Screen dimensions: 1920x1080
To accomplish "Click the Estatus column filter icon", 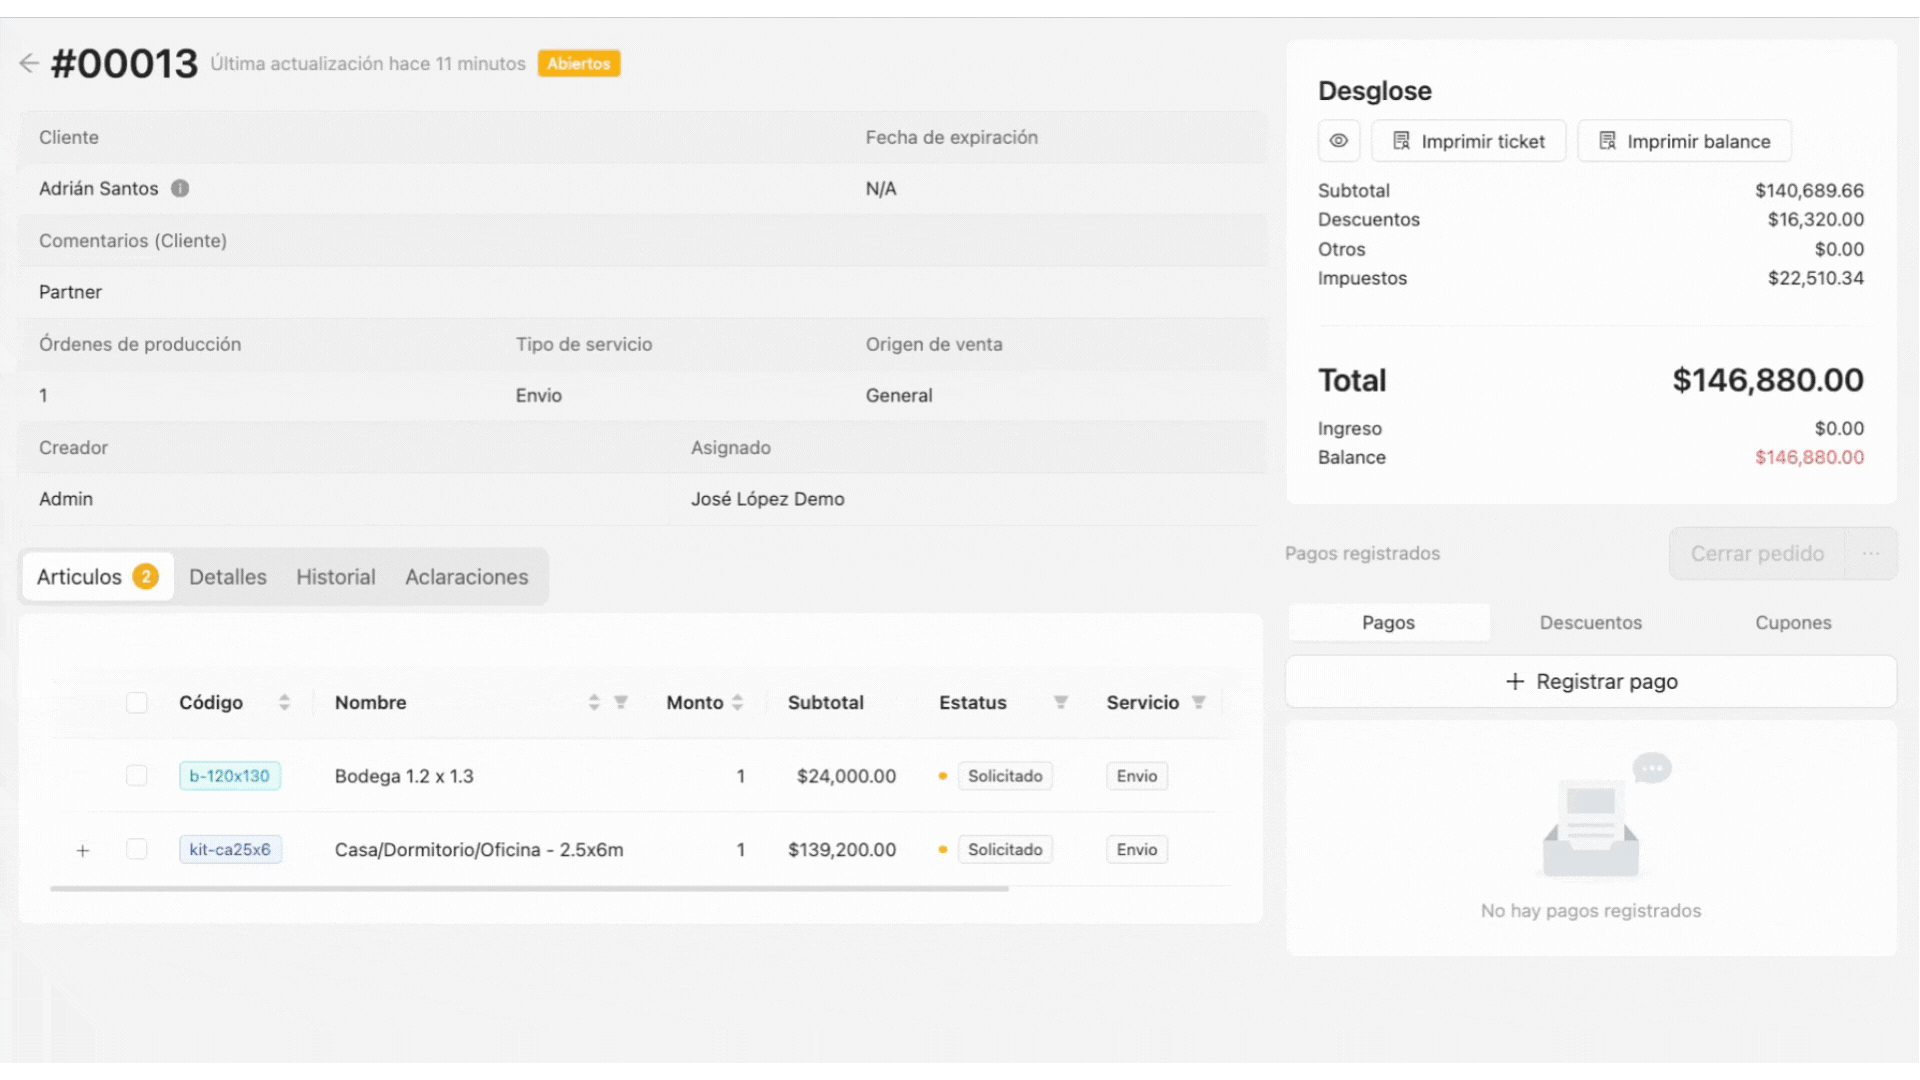I will pos(1061,702).
